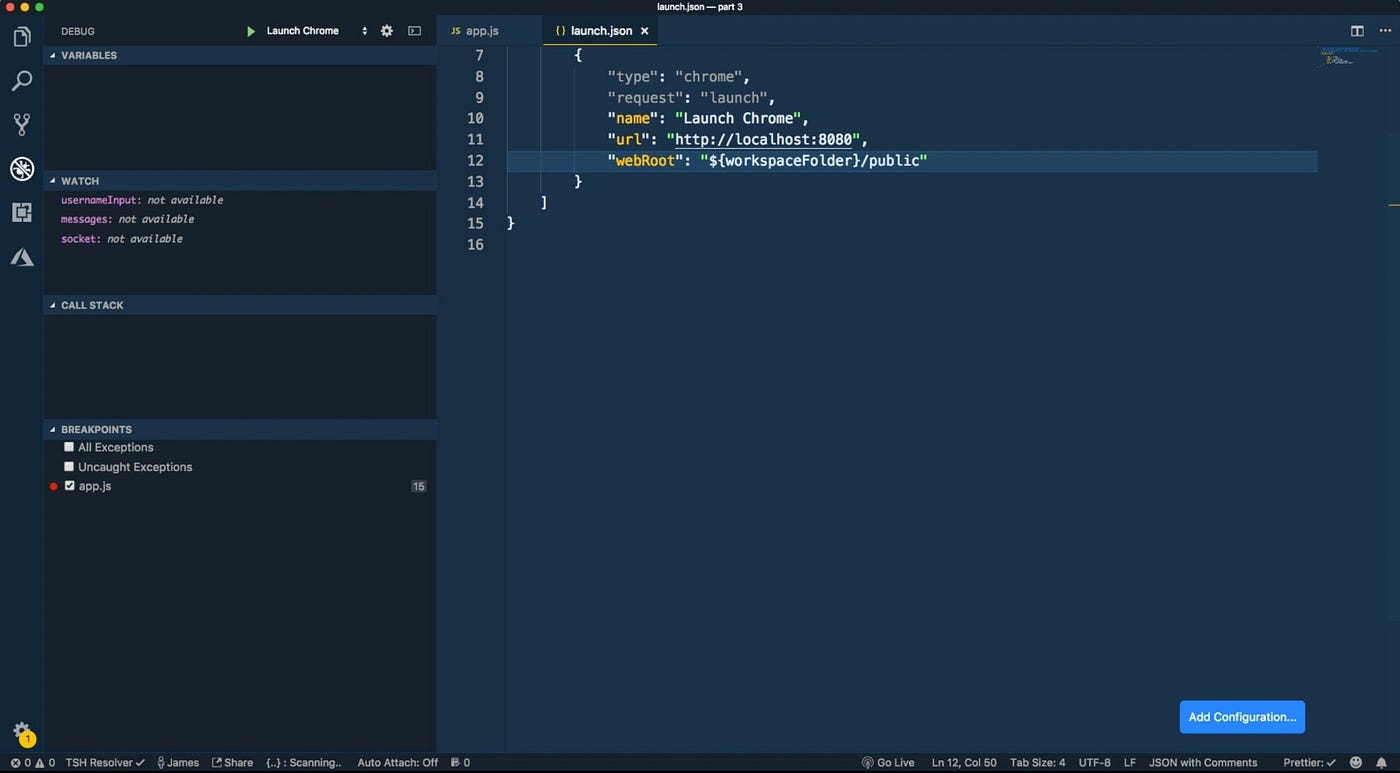
Task: Open the errors and warnings count in the status bar
Action: [32, 763]
